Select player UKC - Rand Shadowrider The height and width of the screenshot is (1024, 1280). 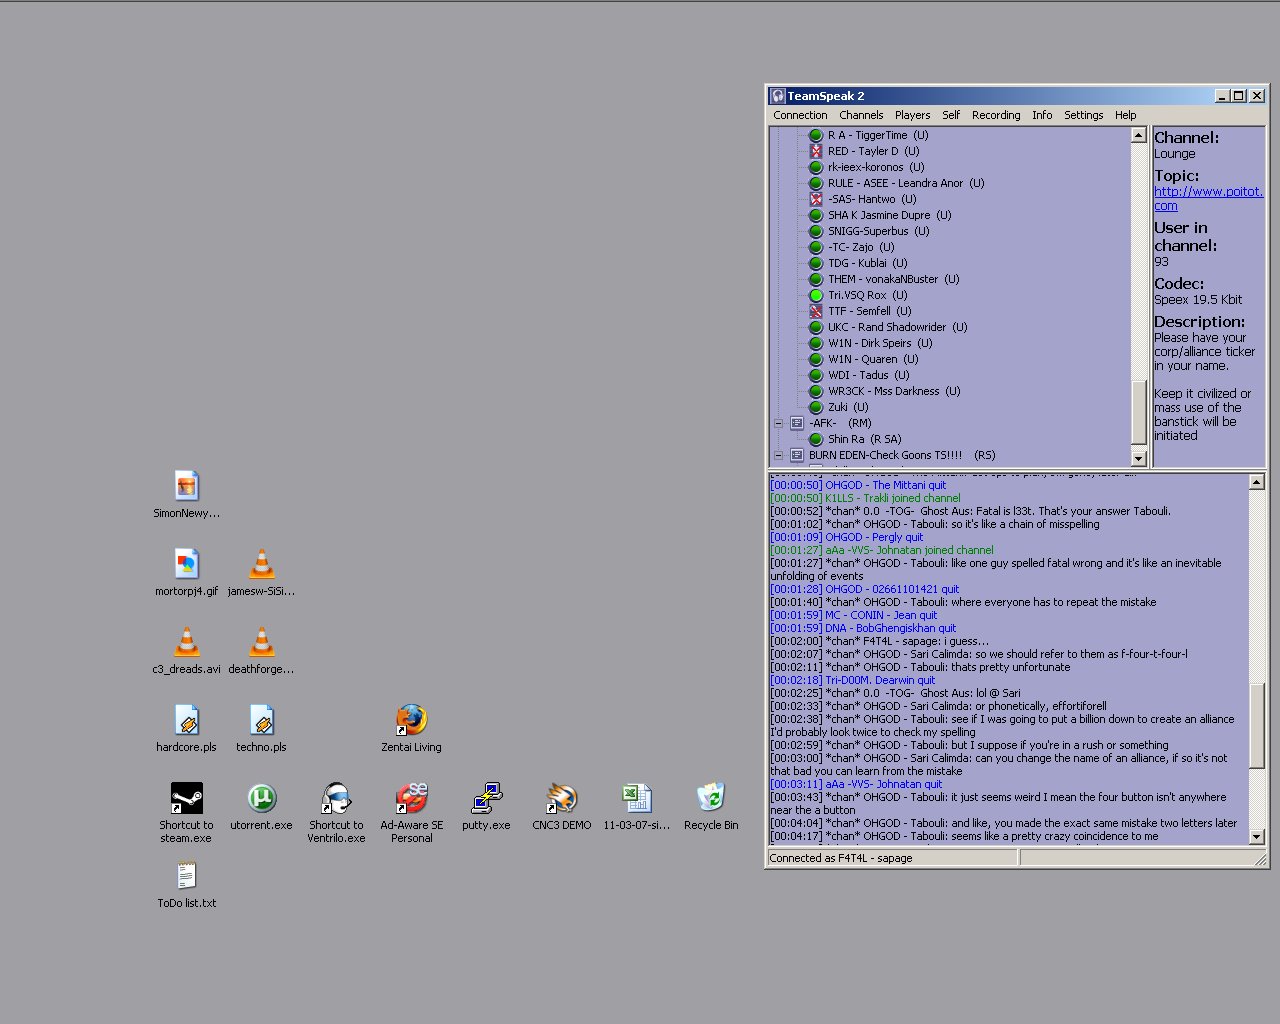click(897, 327)
